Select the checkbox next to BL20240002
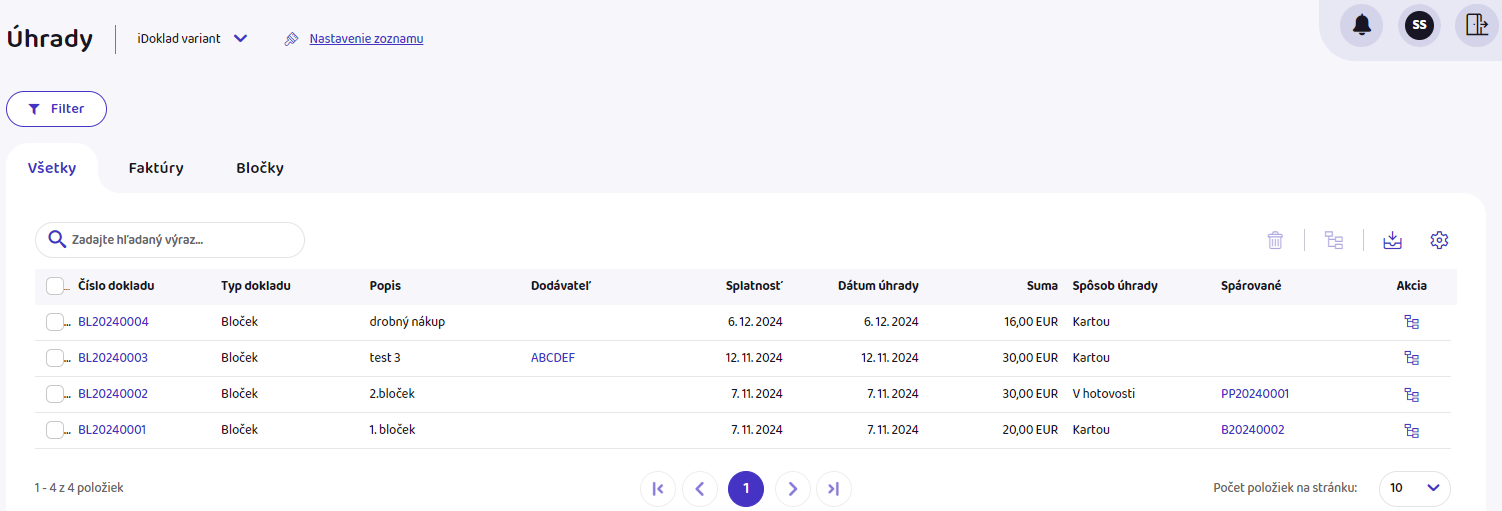The width and height of the screenshot is (1502, 511). (x=55, y=394)
